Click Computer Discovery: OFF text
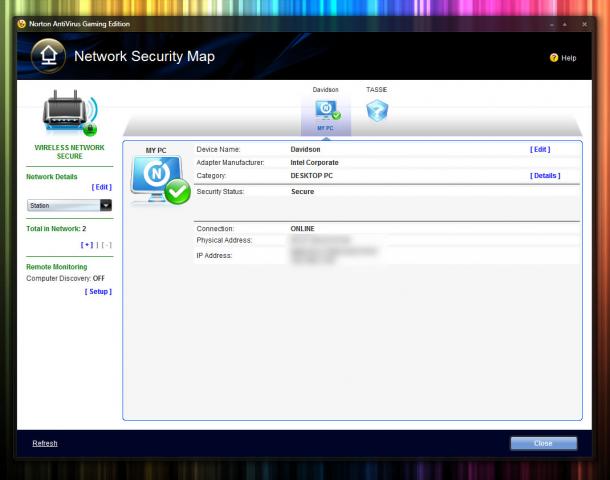 [x=65, y=279]
